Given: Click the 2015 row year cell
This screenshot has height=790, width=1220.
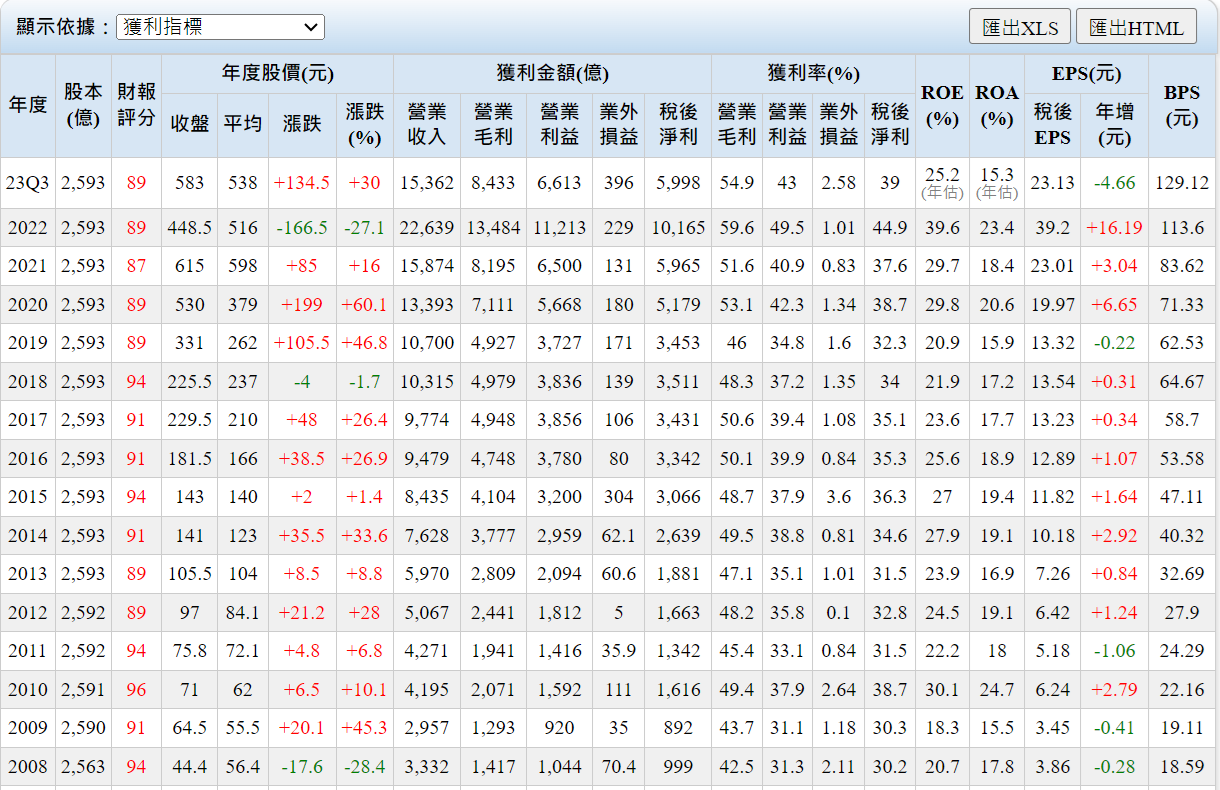Looking at the screenshot, I should (28, 497).
